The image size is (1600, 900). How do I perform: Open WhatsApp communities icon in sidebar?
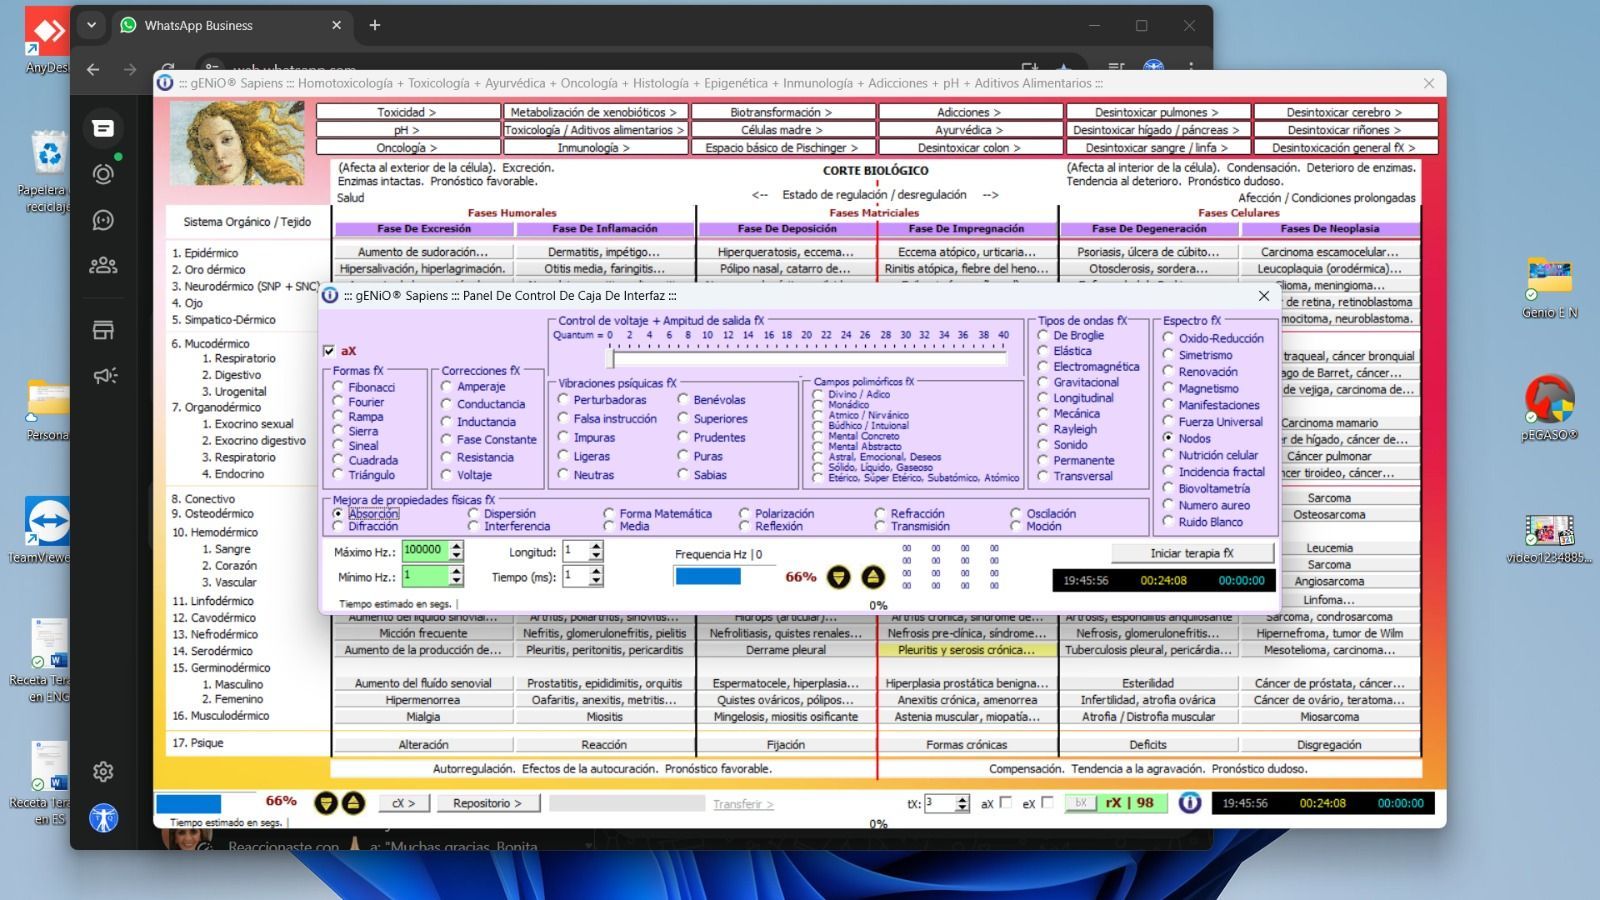click(103, 265)
